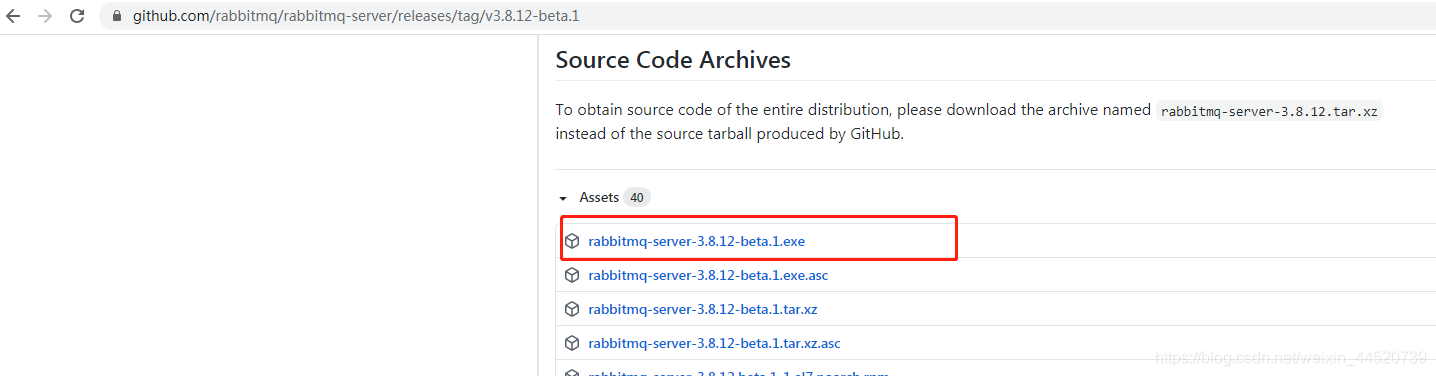Download rabbitmq-server-3.8.12-beta.1.exe
This screenshot has height=376, width=1436.
tap(696, 241)
